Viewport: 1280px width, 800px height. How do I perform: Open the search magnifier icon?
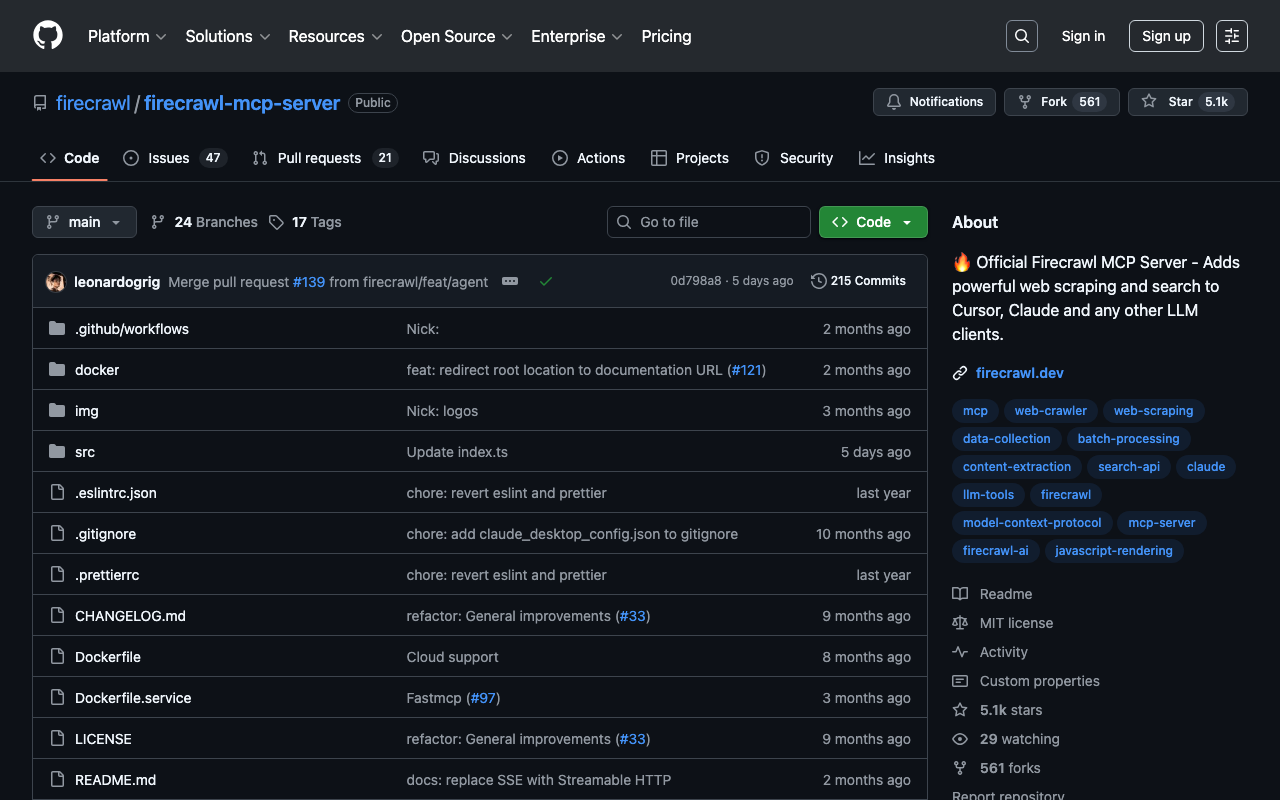[x=1021, y=36]
